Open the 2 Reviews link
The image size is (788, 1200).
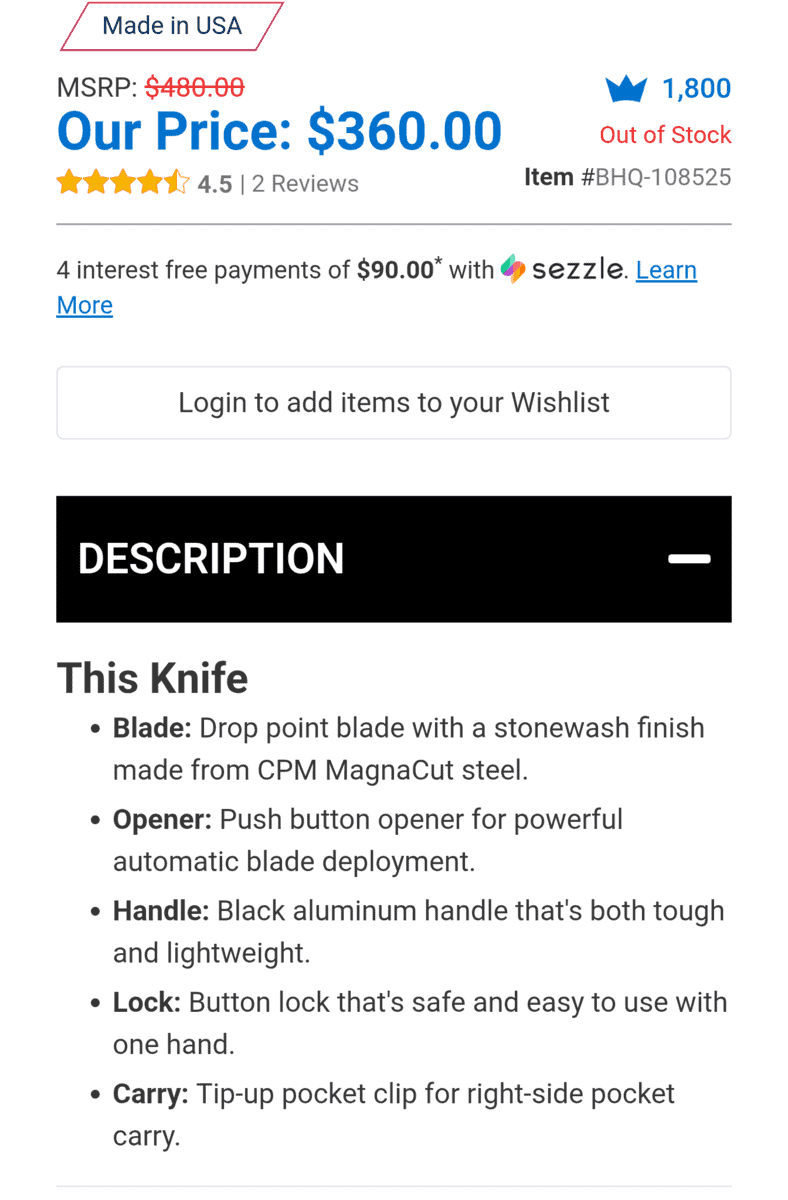click(x=305, y=184)
